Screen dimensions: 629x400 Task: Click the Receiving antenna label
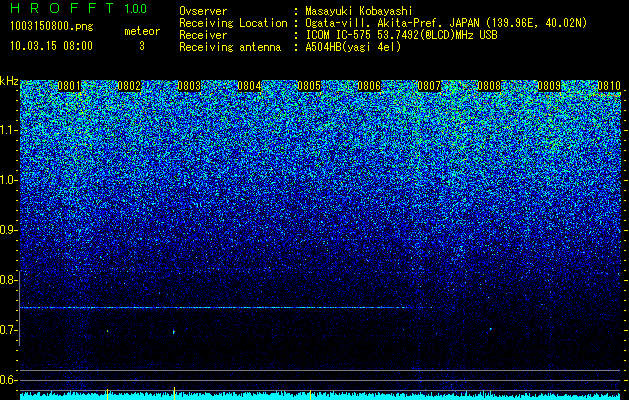230,47
